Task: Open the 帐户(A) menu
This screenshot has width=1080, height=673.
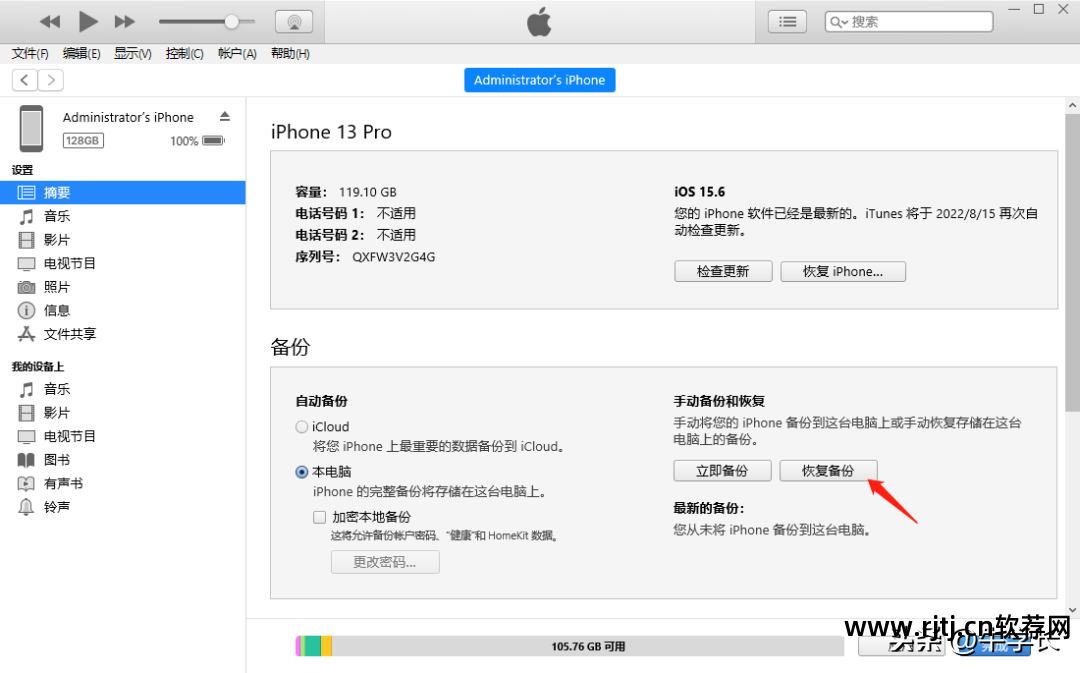Action: pos(237,54)
